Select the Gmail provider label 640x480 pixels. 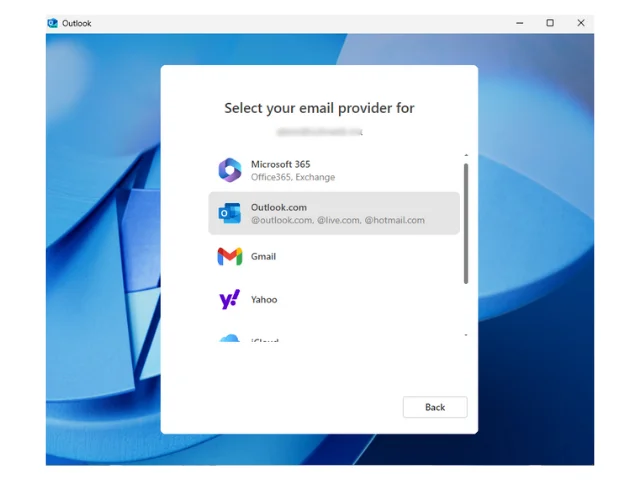(263, 256)
